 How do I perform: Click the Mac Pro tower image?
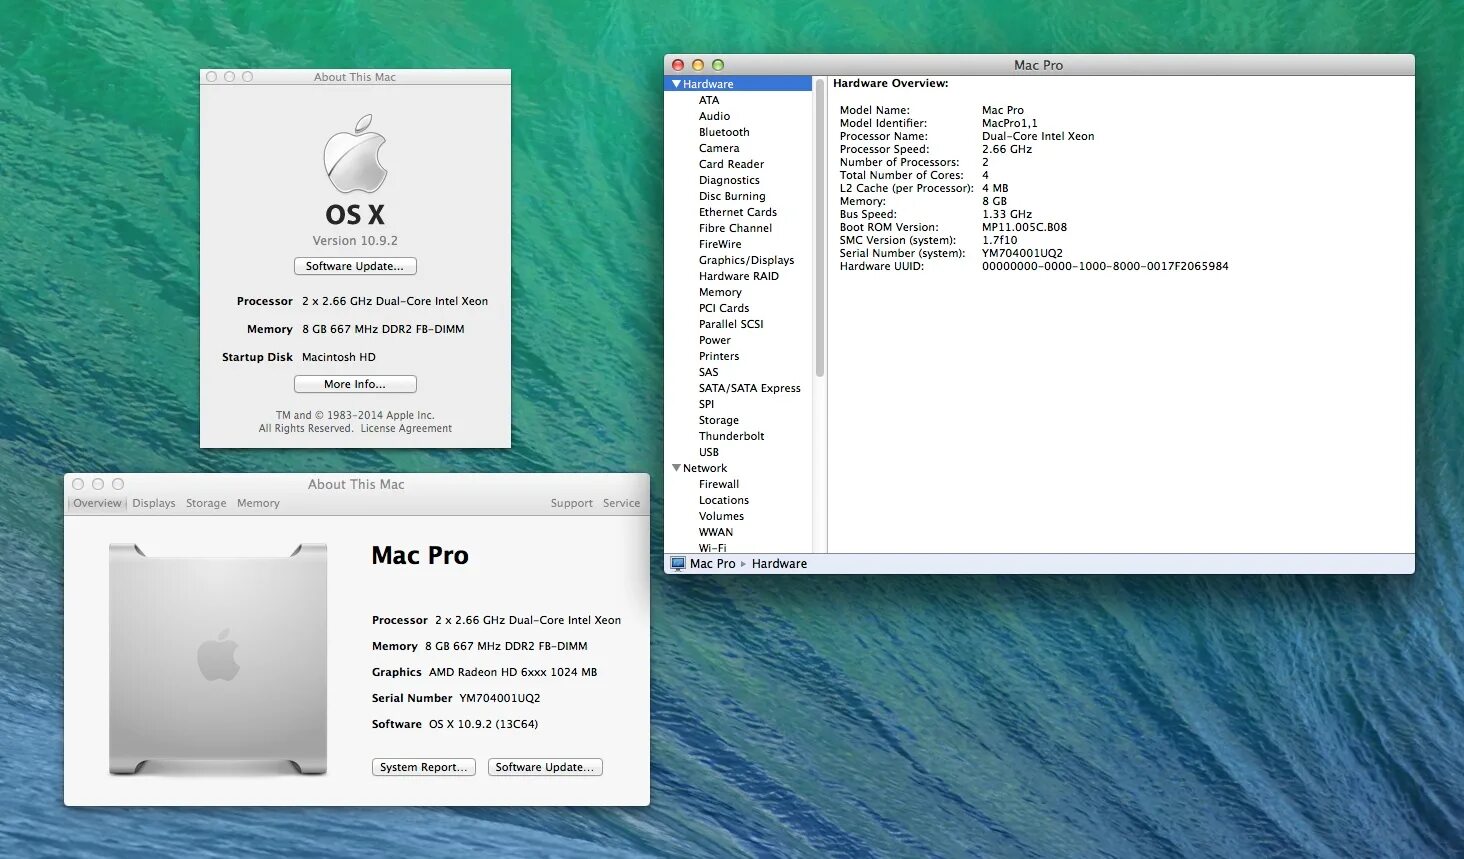pyautogui.click(x=218, y=659)
